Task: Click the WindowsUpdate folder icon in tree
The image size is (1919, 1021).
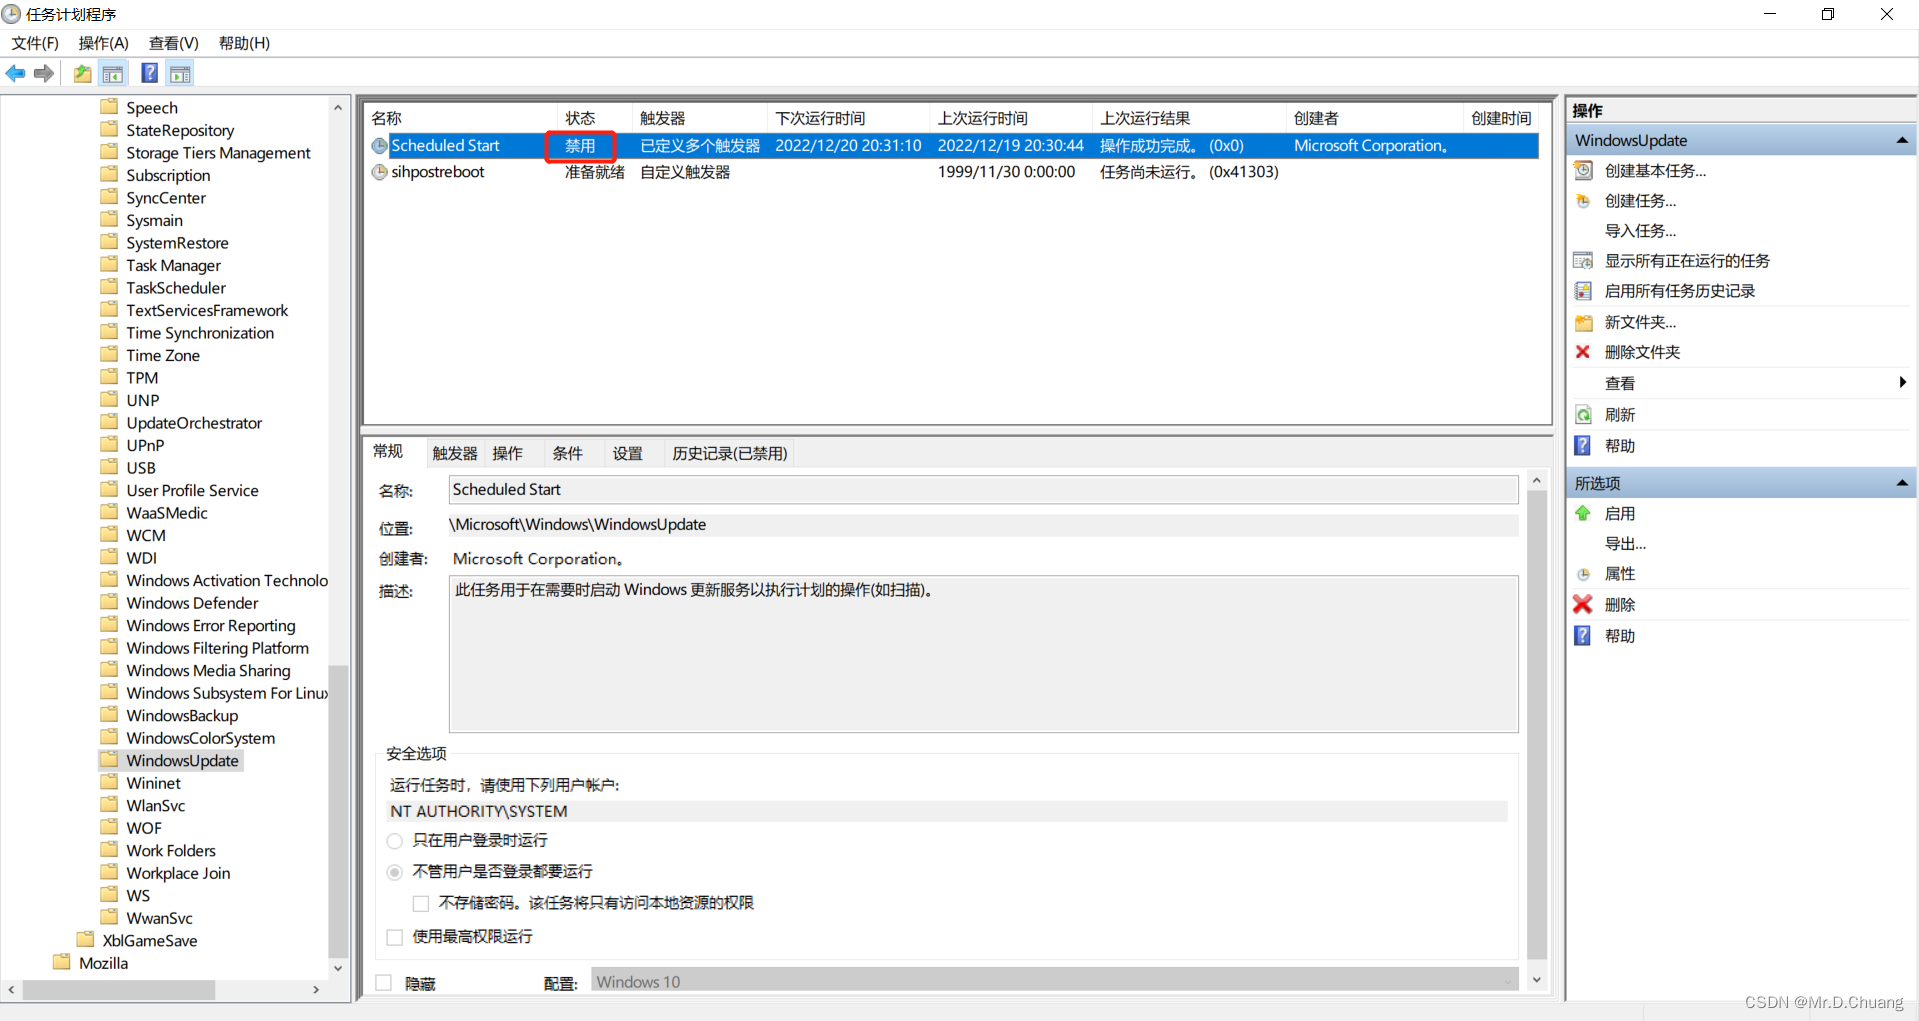Action: [x=109, y=760]
